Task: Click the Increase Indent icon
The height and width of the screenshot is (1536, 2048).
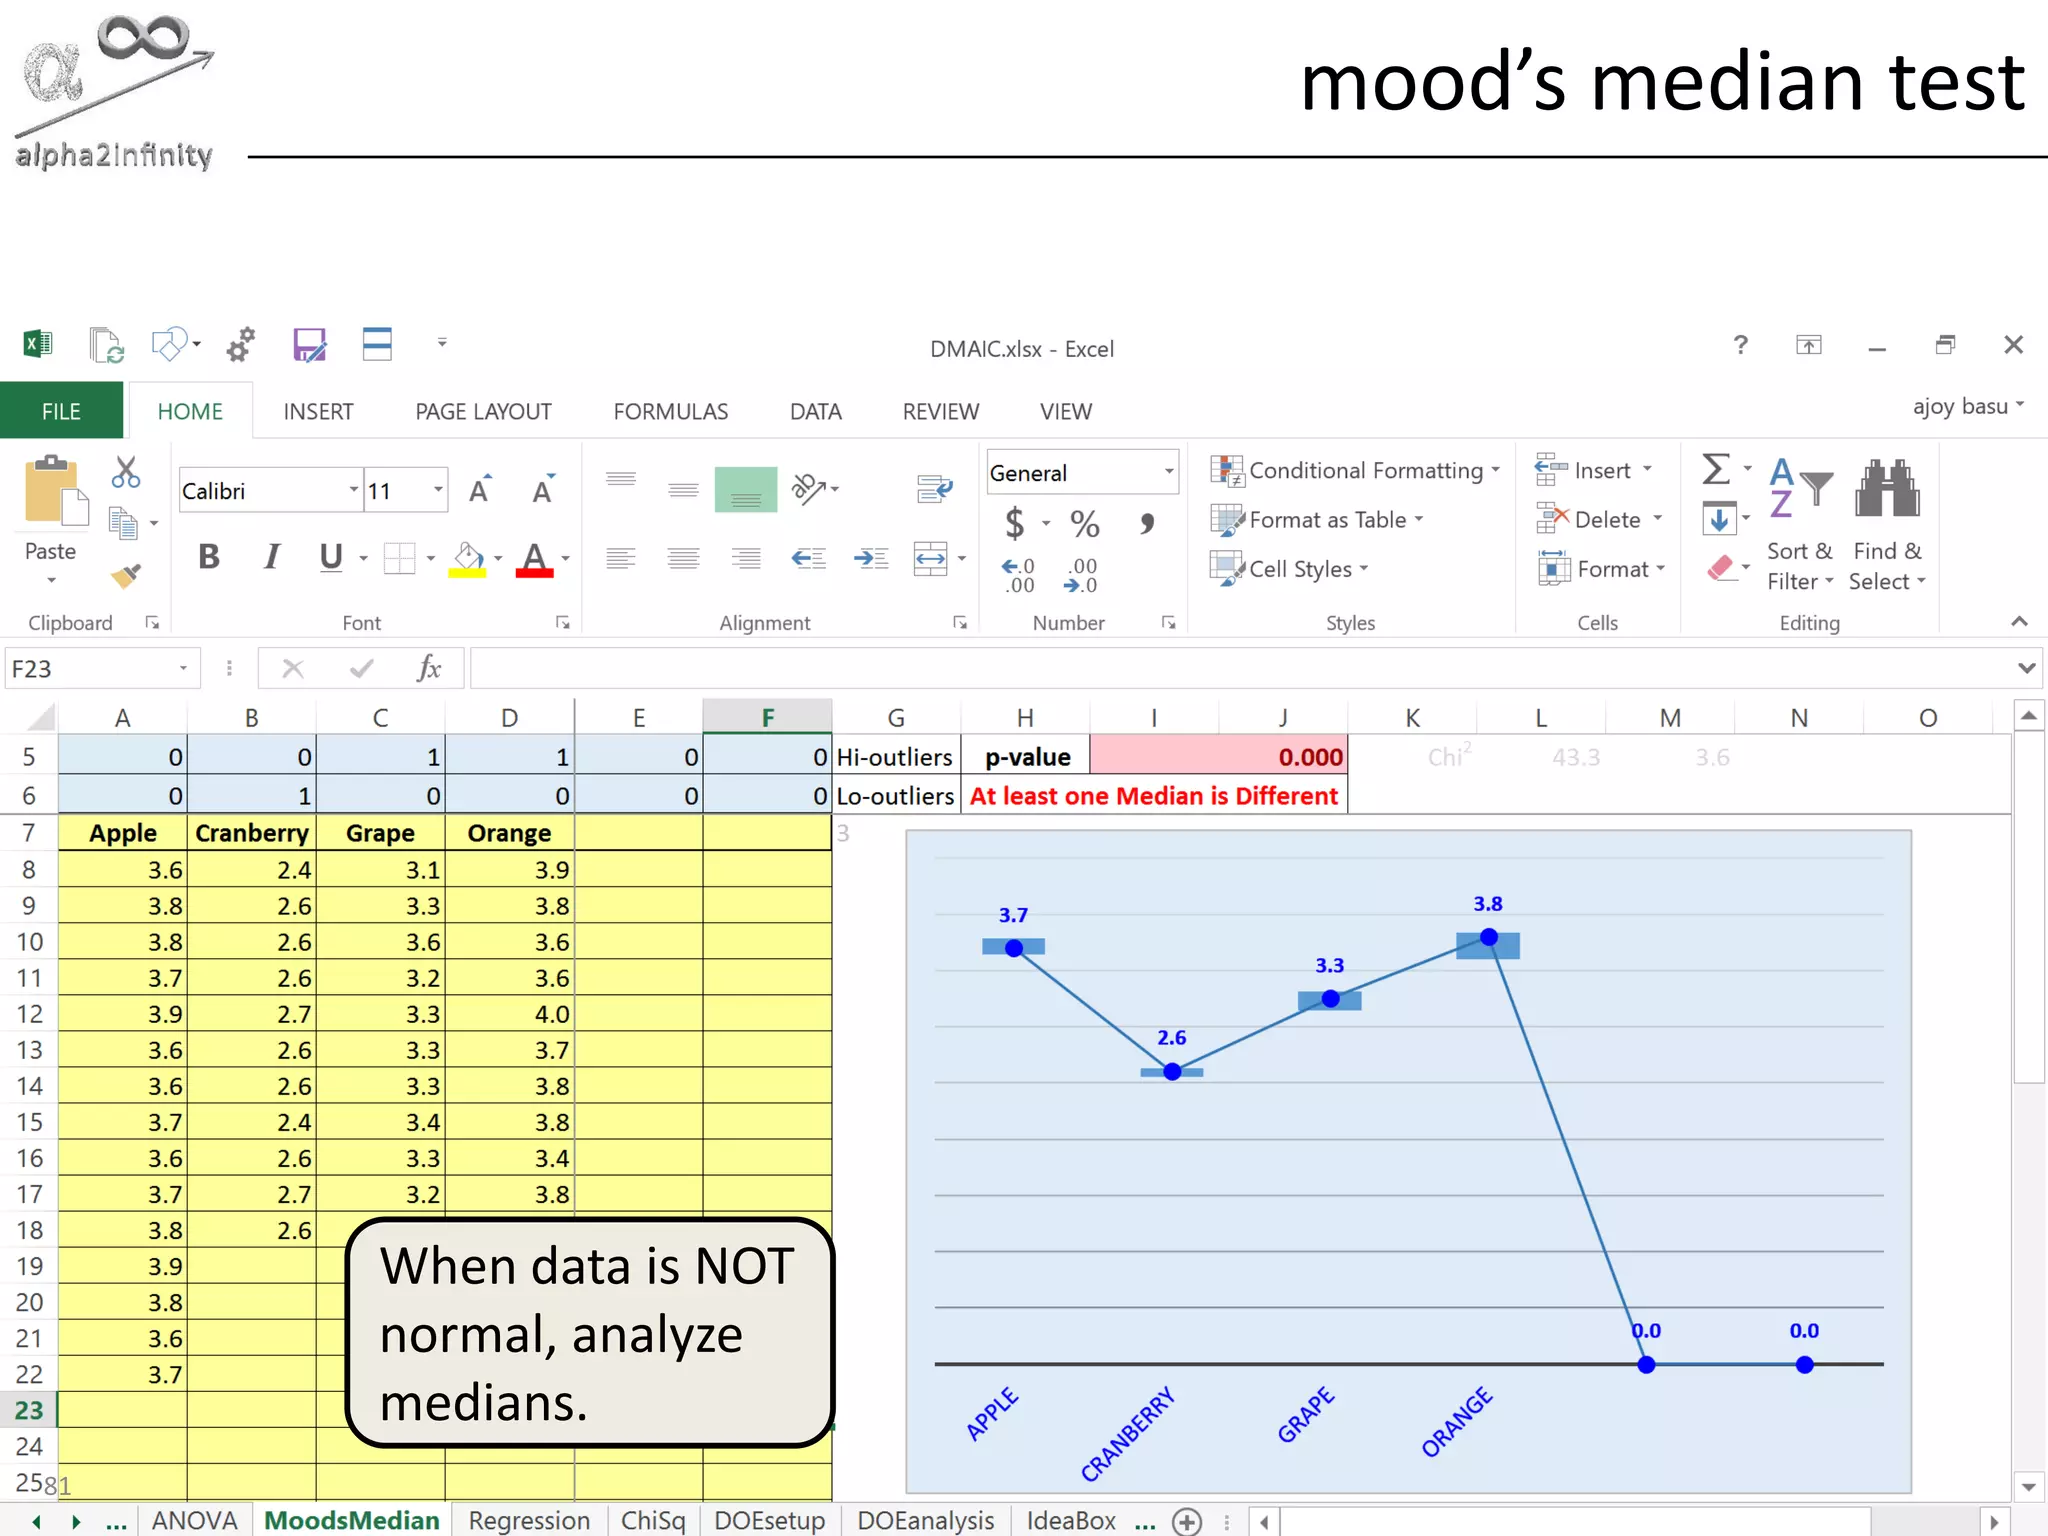Action: pyautogui.click(x=871, y=558)
